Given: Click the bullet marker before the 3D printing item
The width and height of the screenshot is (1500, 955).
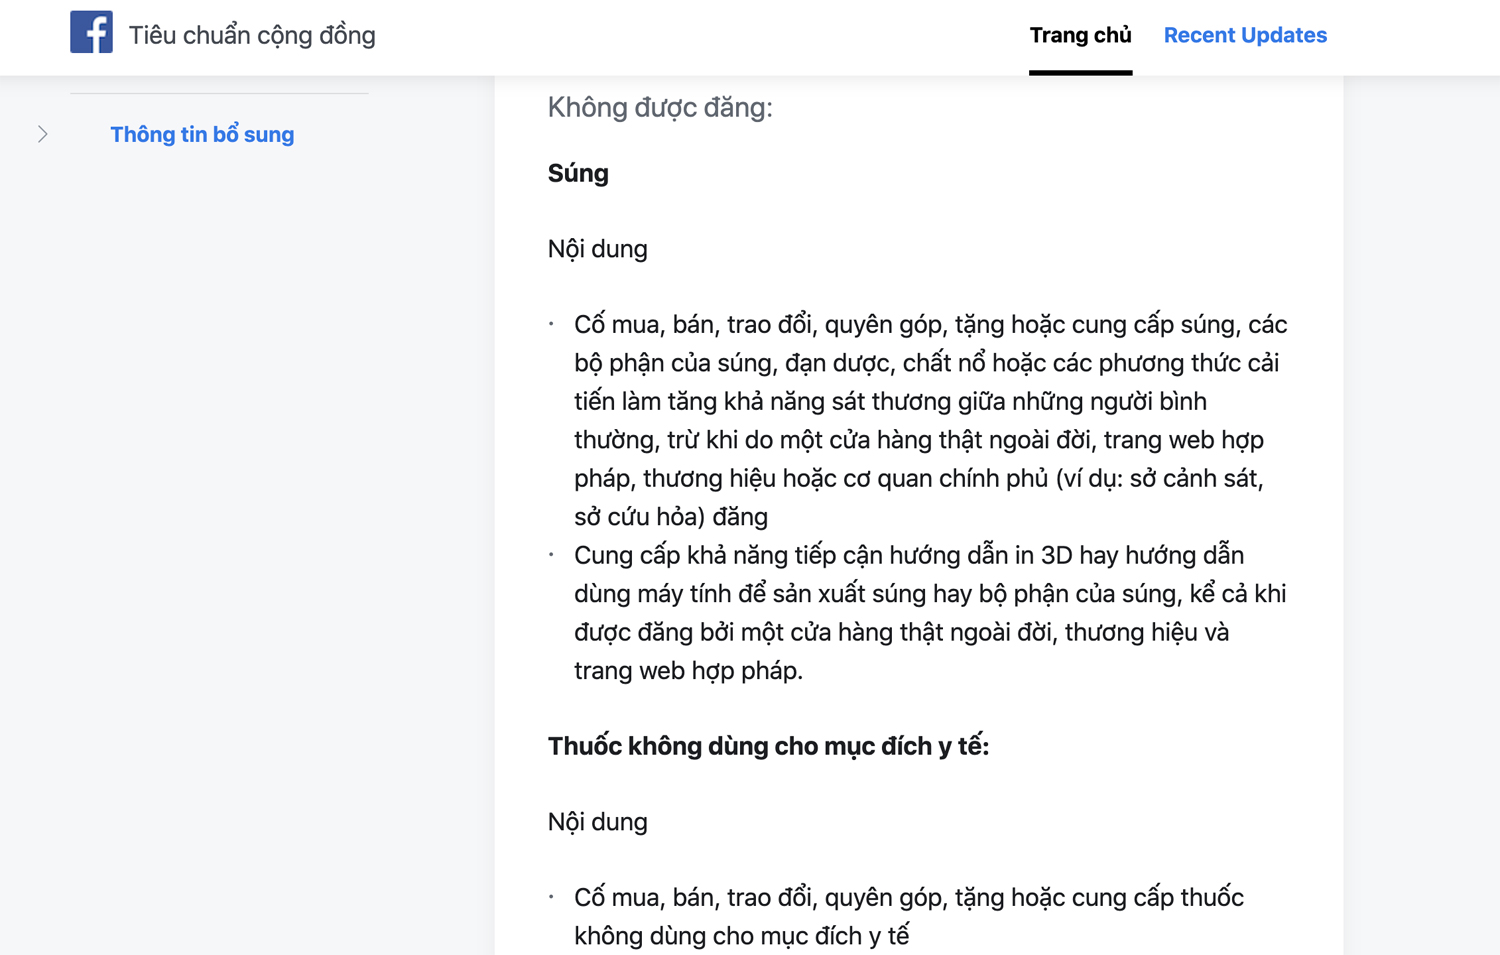Looking at the screenshot, I should pos(551,555).
